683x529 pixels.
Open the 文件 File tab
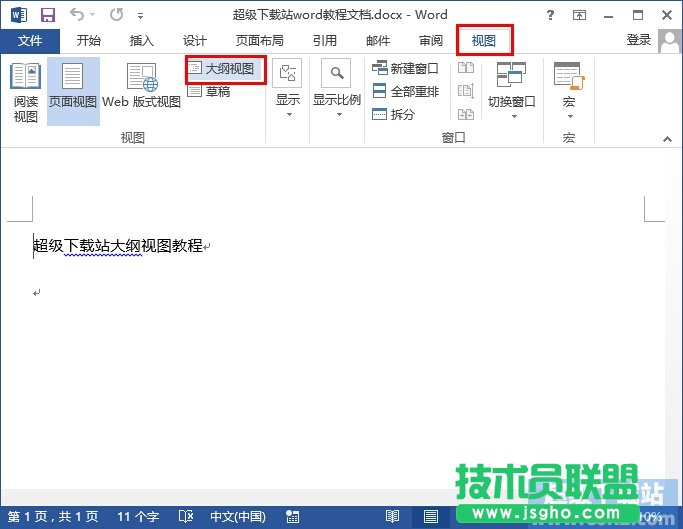click(30, 41)
